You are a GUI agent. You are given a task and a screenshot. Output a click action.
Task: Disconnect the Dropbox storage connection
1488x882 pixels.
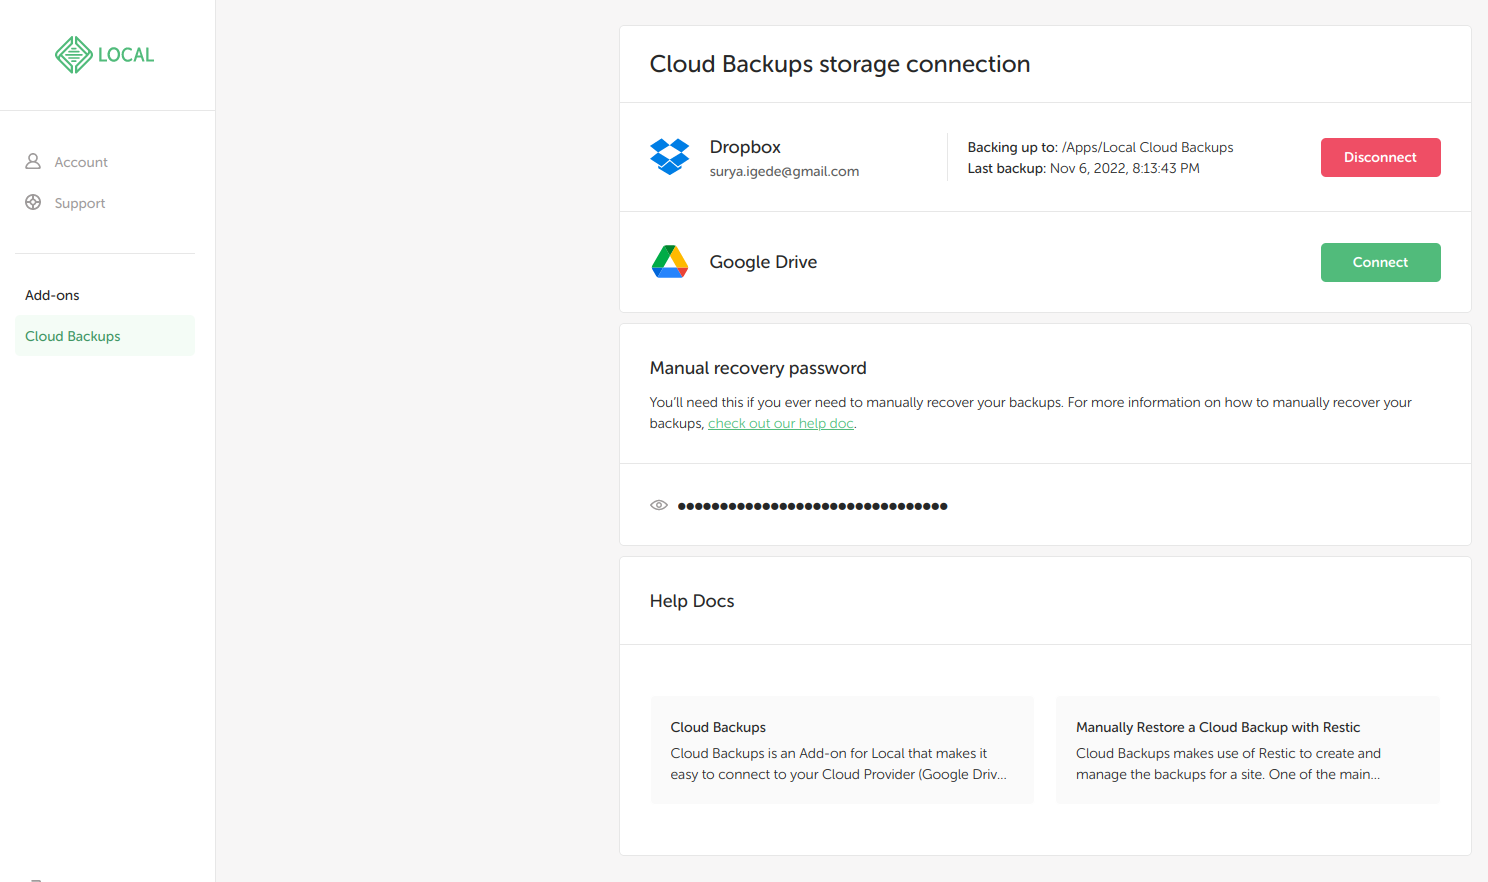(1380, 157)
